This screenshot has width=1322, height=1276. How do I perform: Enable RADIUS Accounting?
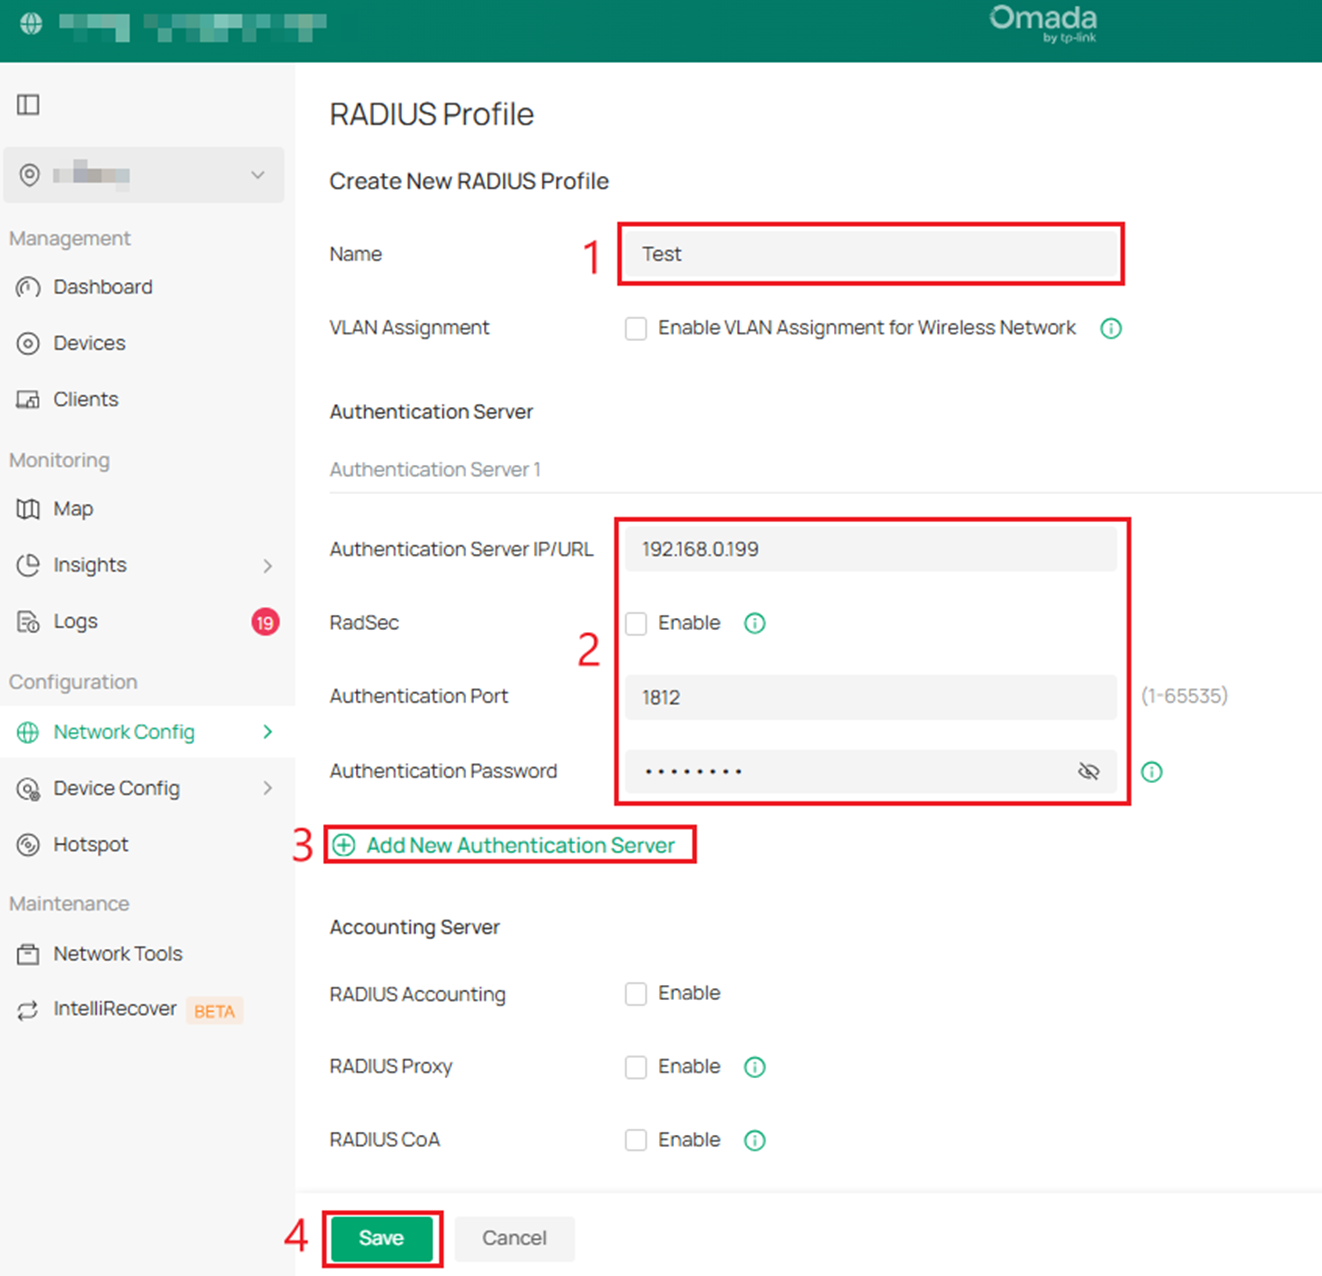(x=636, y=993)
